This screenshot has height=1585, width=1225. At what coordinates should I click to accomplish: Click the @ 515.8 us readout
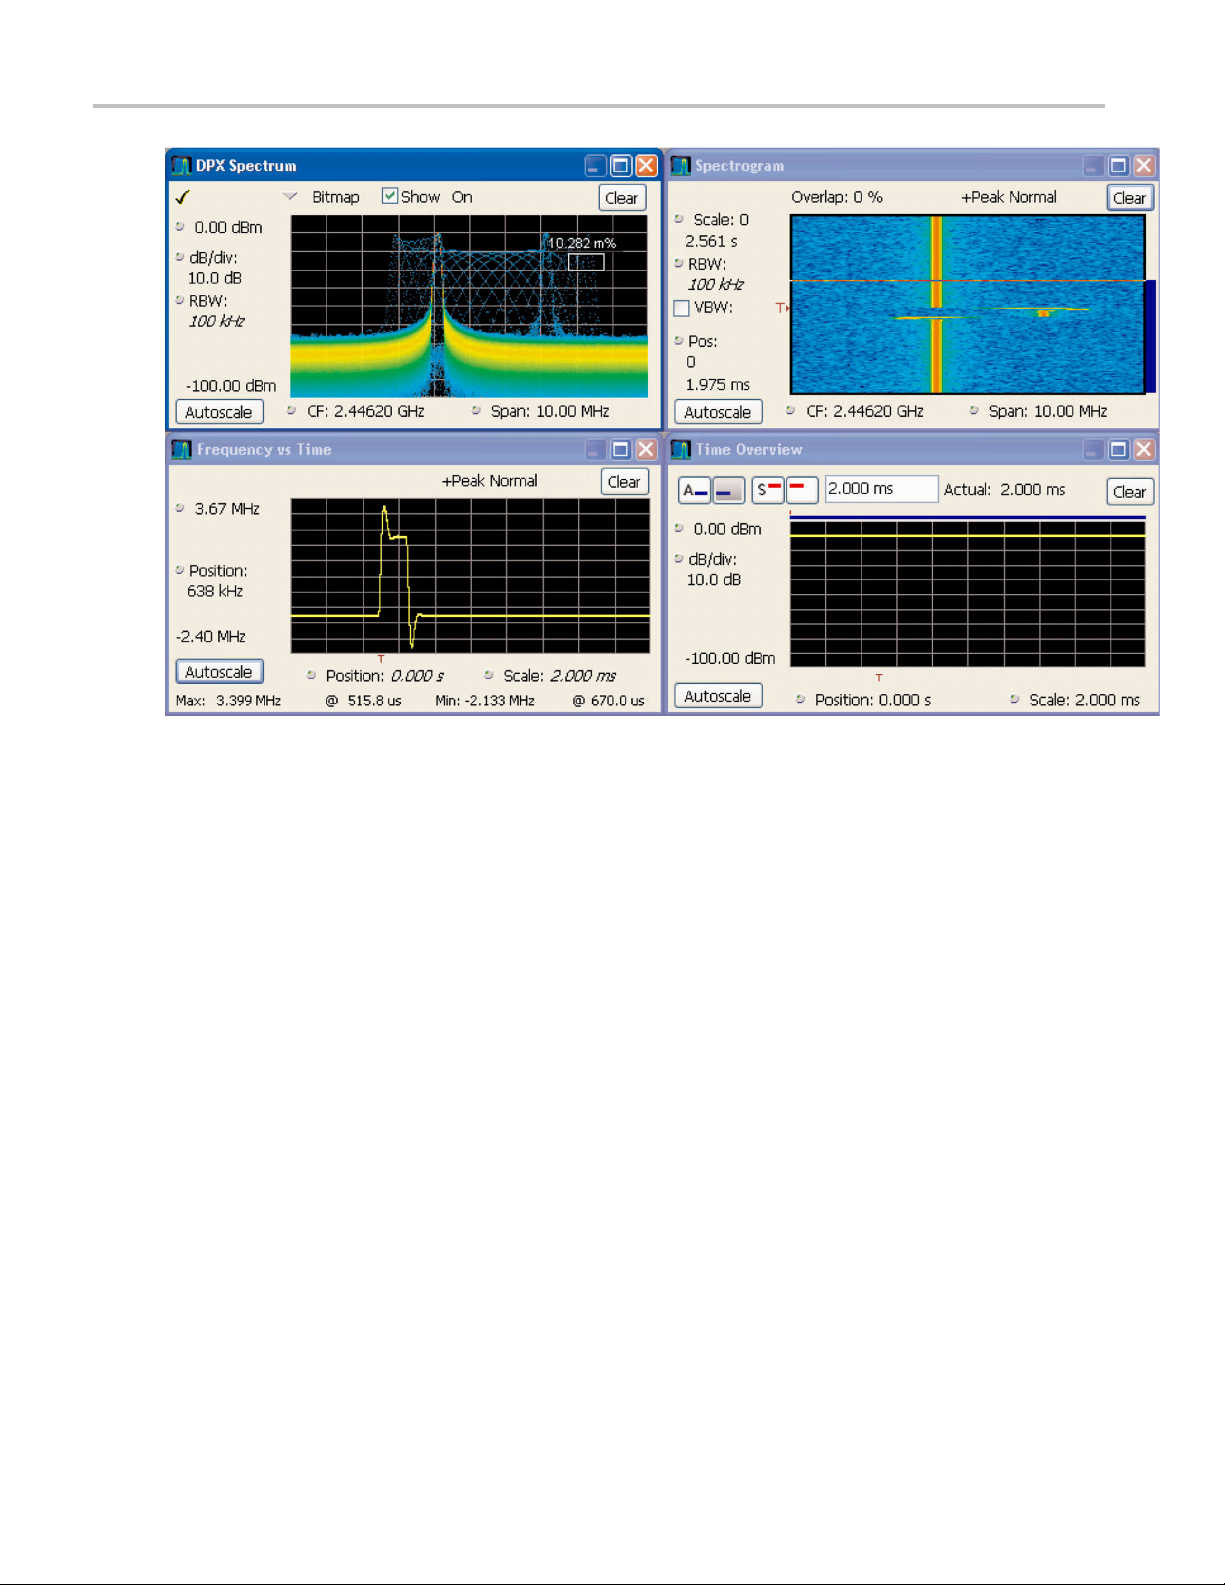(364, 701)
